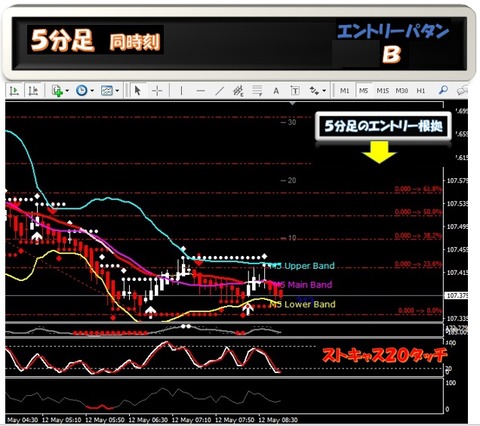Click the scale marker labeled 30
Viewport: 480px width, 426px height.
tap(289, 122)
